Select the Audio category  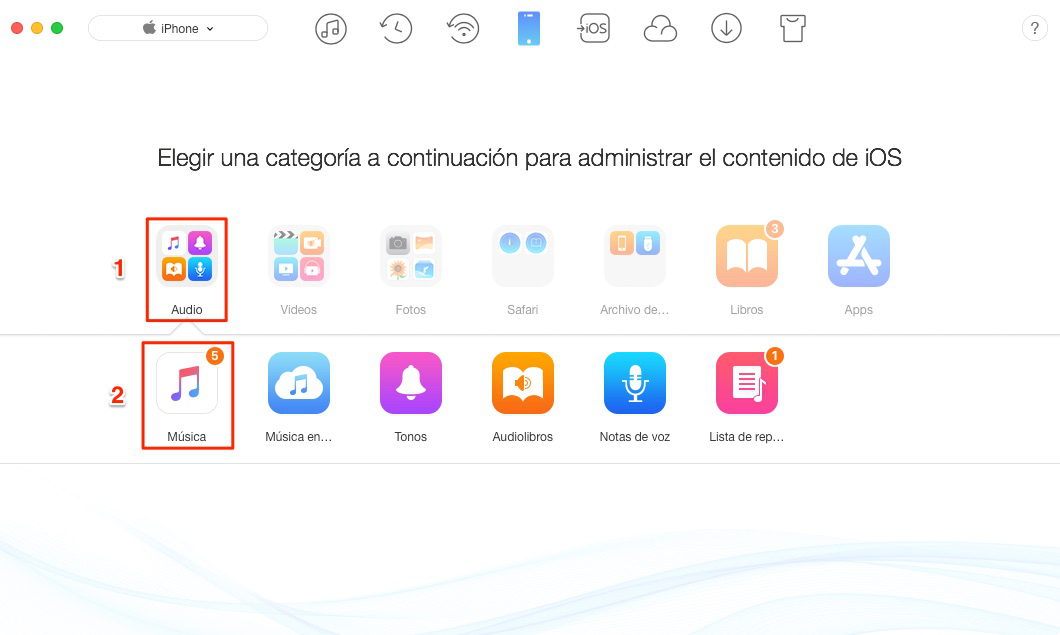(187, 256)
